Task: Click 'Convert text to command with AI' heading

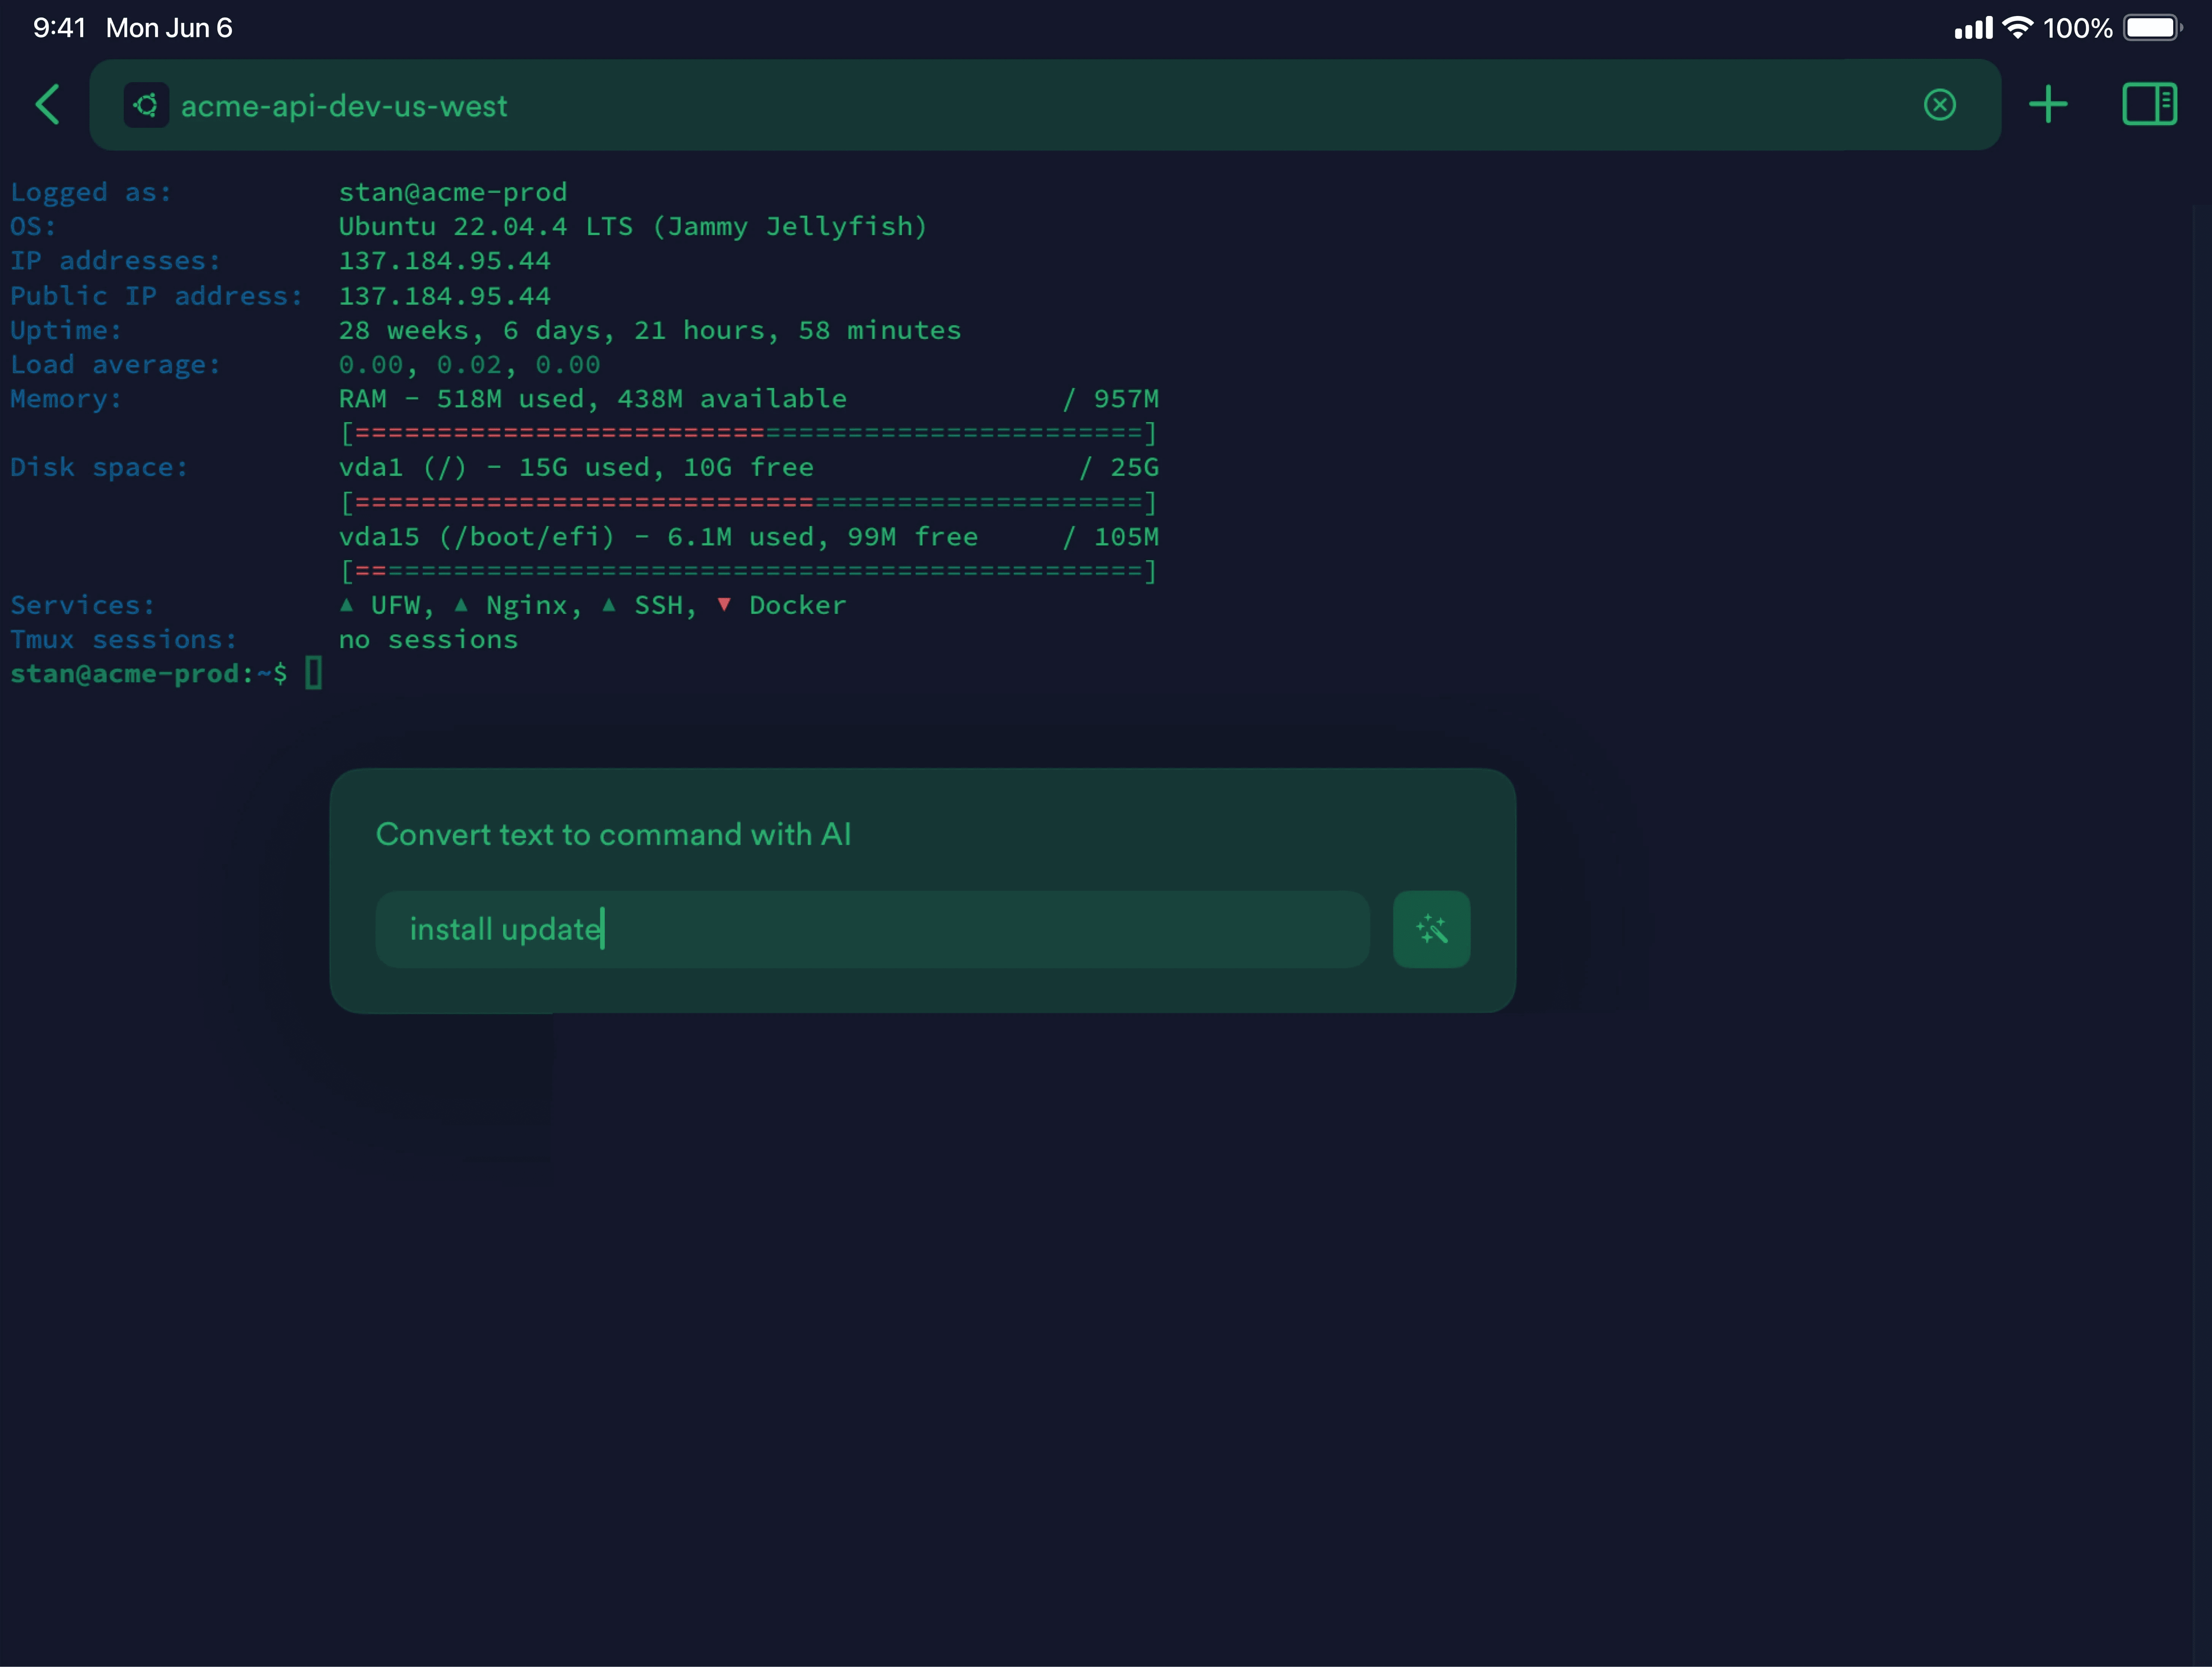Action: 613,834
